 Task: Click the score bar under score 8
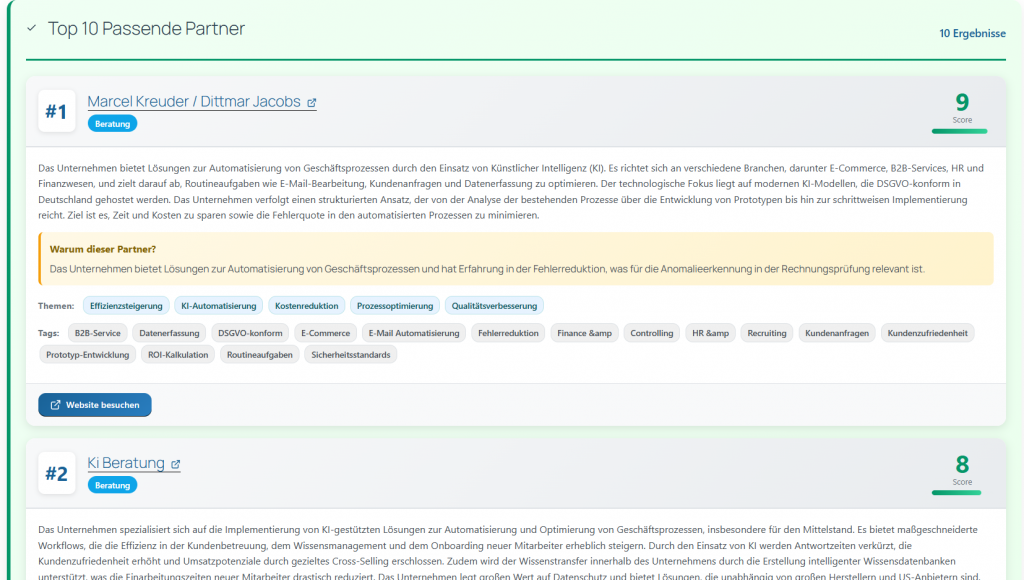pos(959,492)
